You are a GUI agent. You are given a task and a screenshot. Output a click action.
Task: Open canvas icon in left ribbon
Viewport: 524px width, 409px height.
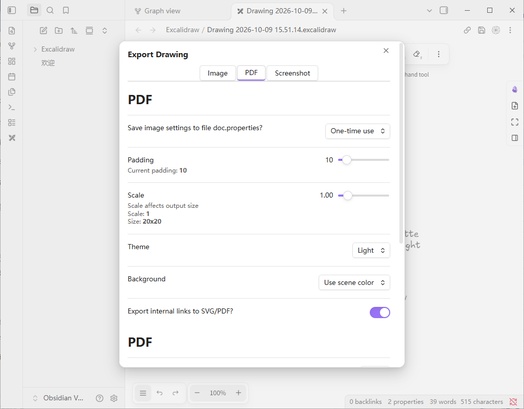pyautogui.click(x=12, y=61)
